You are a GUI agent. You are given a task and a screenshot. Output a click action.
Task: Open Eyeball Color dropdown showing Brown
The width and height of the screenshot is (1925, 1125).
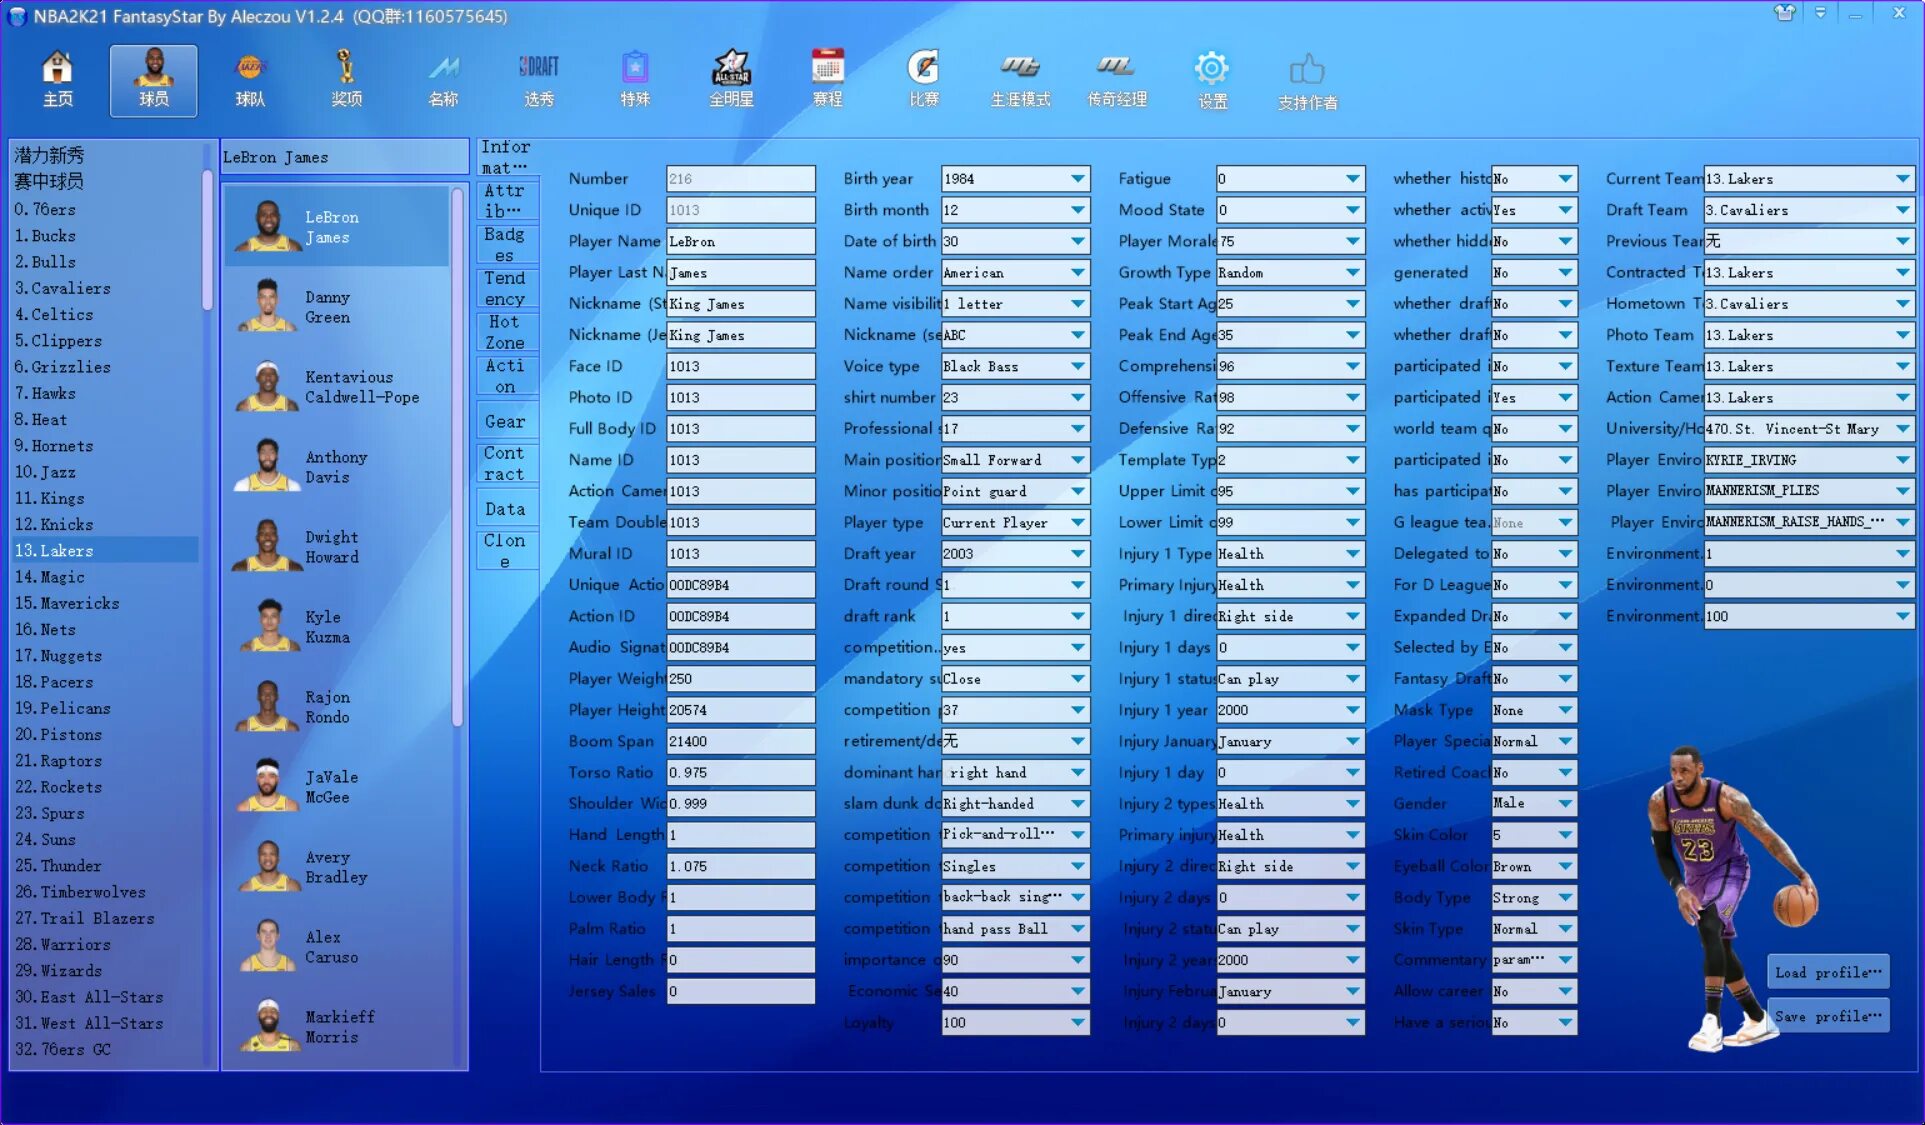coord(1565,866)
